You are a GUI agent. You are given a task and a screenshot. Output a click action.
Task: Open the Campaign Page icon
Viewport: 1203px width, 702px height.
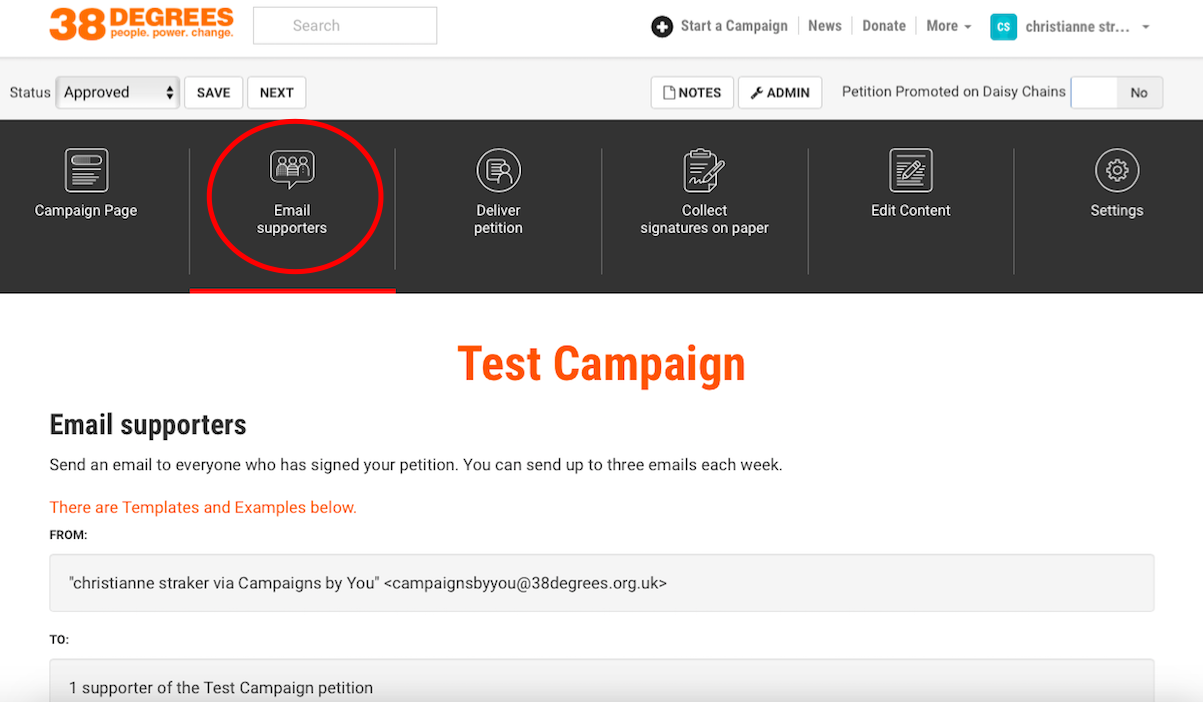(x=86, y=170)
